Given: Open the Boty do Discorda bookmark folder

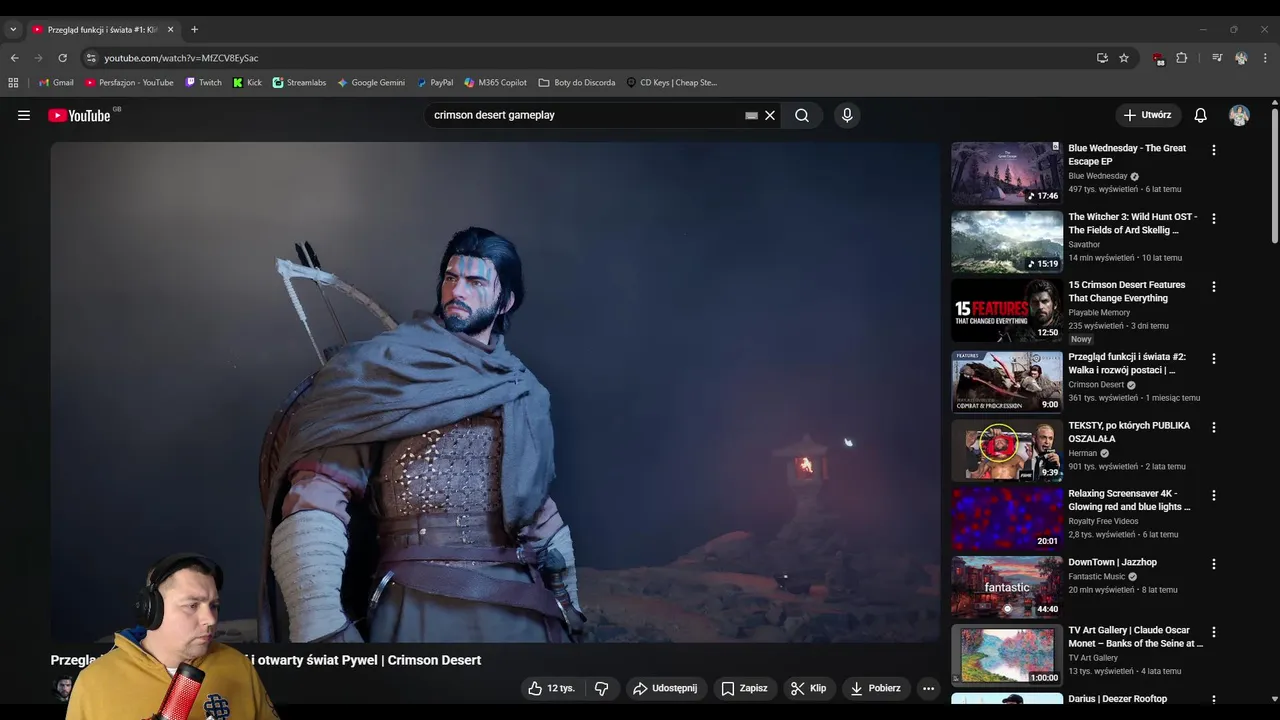Looking at the screenshot, I should [x=577, y=83].
